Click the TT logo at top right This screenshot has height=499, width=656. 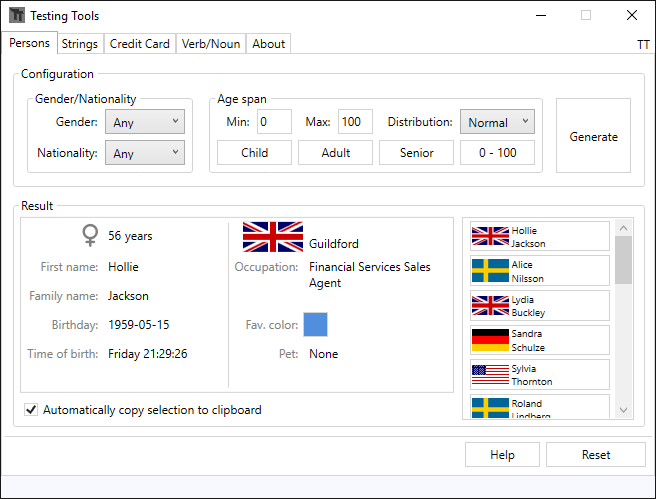click(643, 44)
